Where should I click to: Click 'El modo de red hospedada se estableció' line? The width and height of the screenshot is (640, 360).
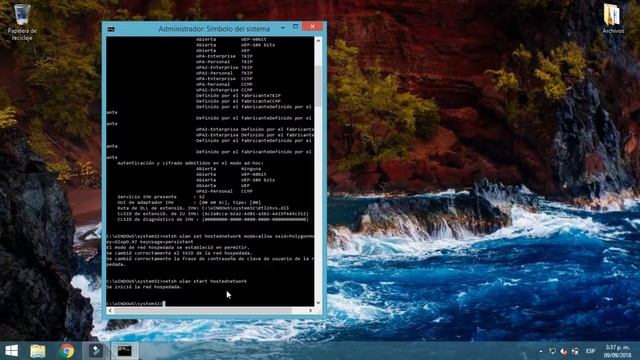coord(178,247)
